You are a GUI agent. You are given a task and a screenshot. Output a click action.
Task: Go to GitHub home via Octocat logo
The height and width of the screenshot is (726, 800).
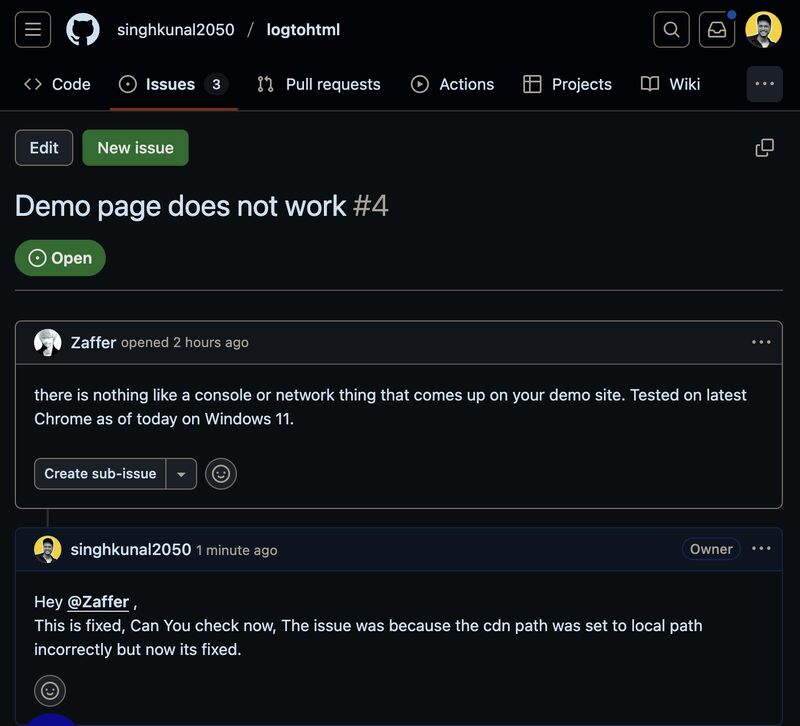coord(83,30)
